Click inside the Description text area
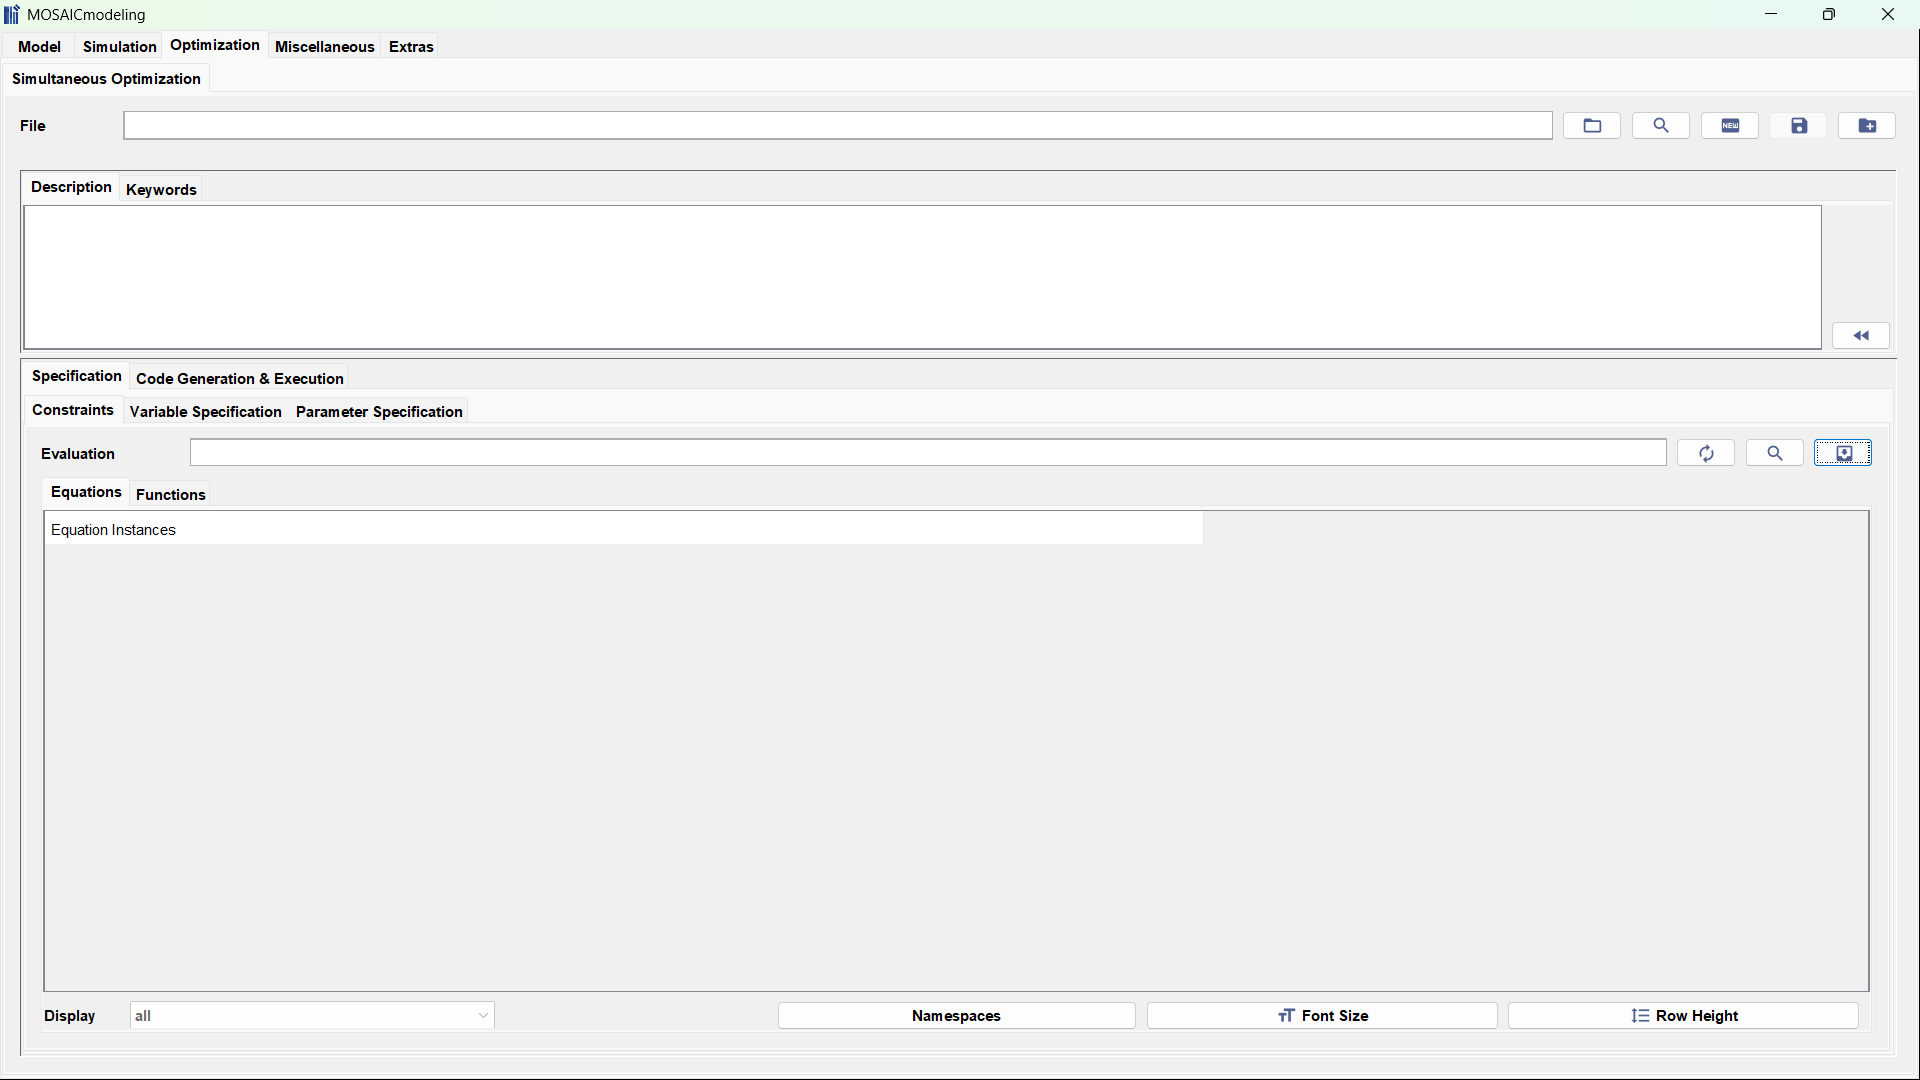This screenshot has width=1920, height=1080. 922,277
